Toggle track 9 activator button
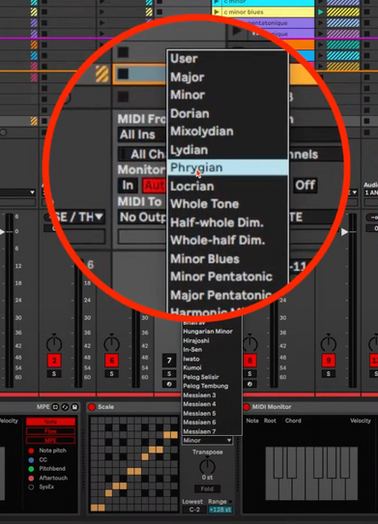Viewport: 378px width, 524px height. (329, 361)
